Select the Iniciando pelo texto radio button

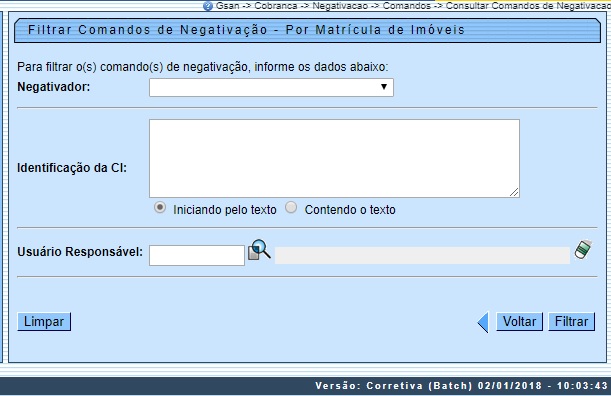(160, 207)
